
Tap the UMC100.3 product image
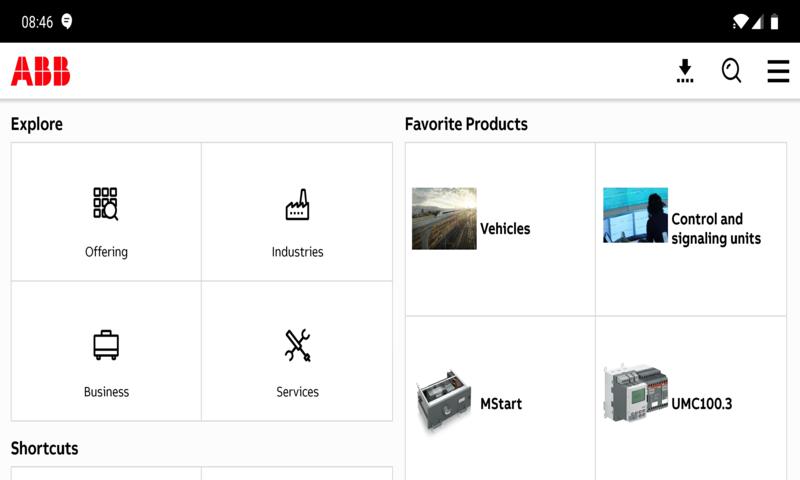pos(635,392)
